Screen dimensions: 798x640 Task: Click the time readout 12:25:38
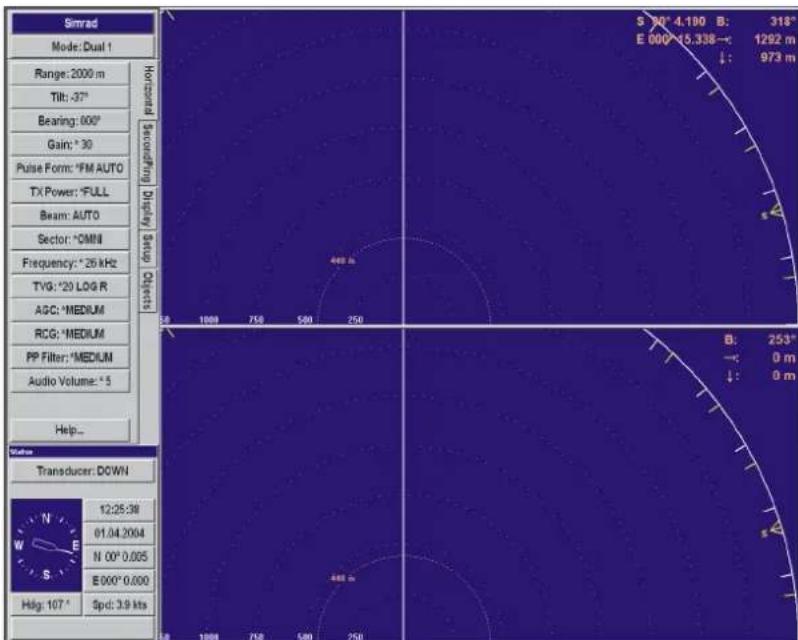coord(119,510)
